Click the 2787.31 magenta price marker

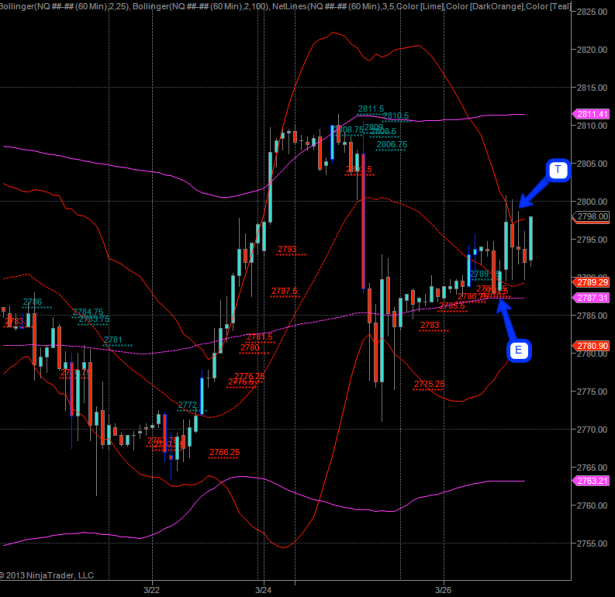click(592, 298)
